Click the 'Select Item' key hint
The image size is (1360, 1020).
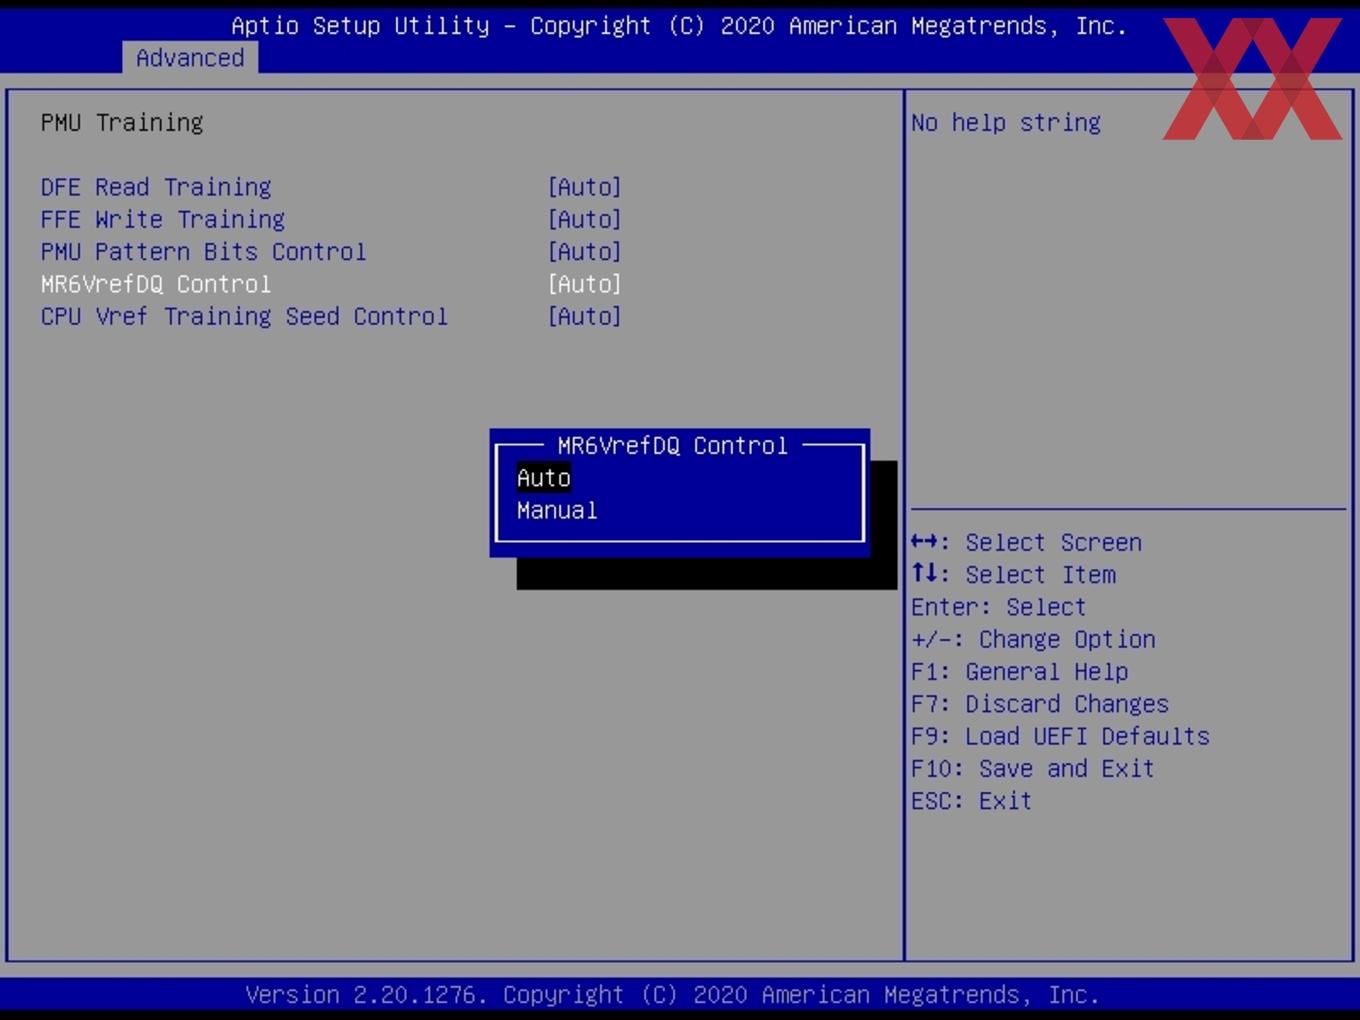[x=1014, y=574]
